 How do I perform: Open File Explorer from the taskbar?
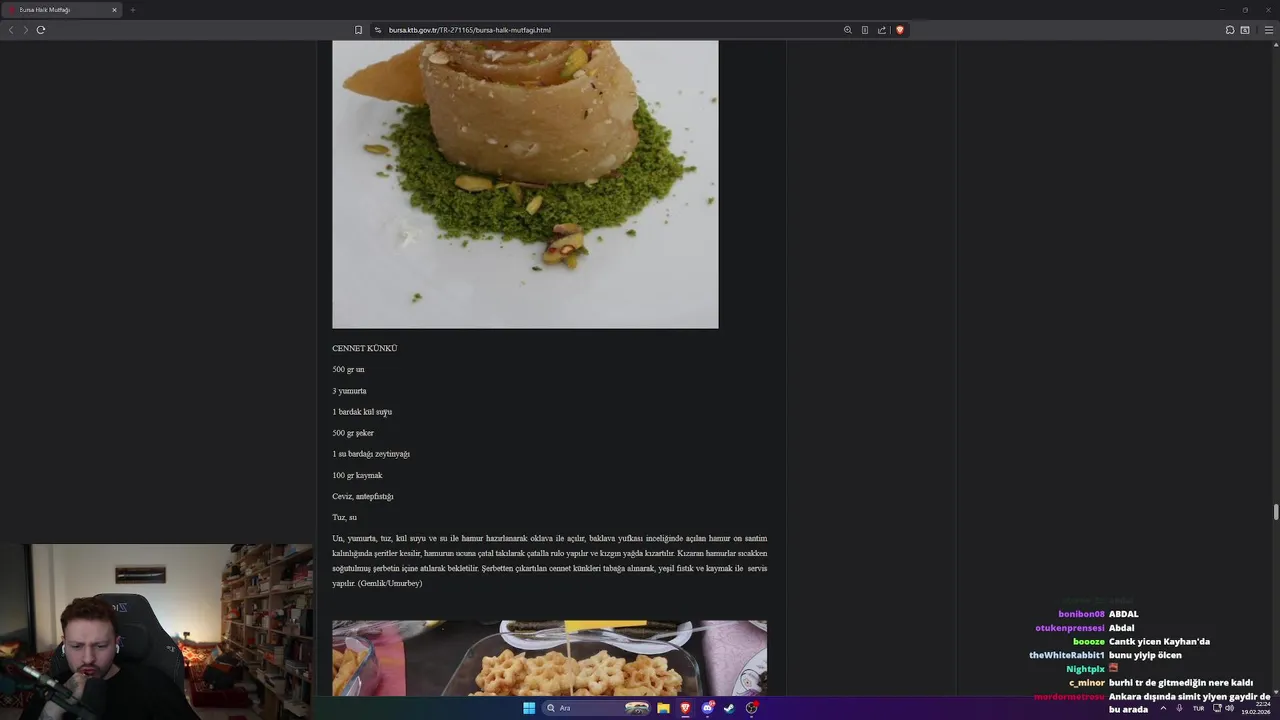pos(663,708)
